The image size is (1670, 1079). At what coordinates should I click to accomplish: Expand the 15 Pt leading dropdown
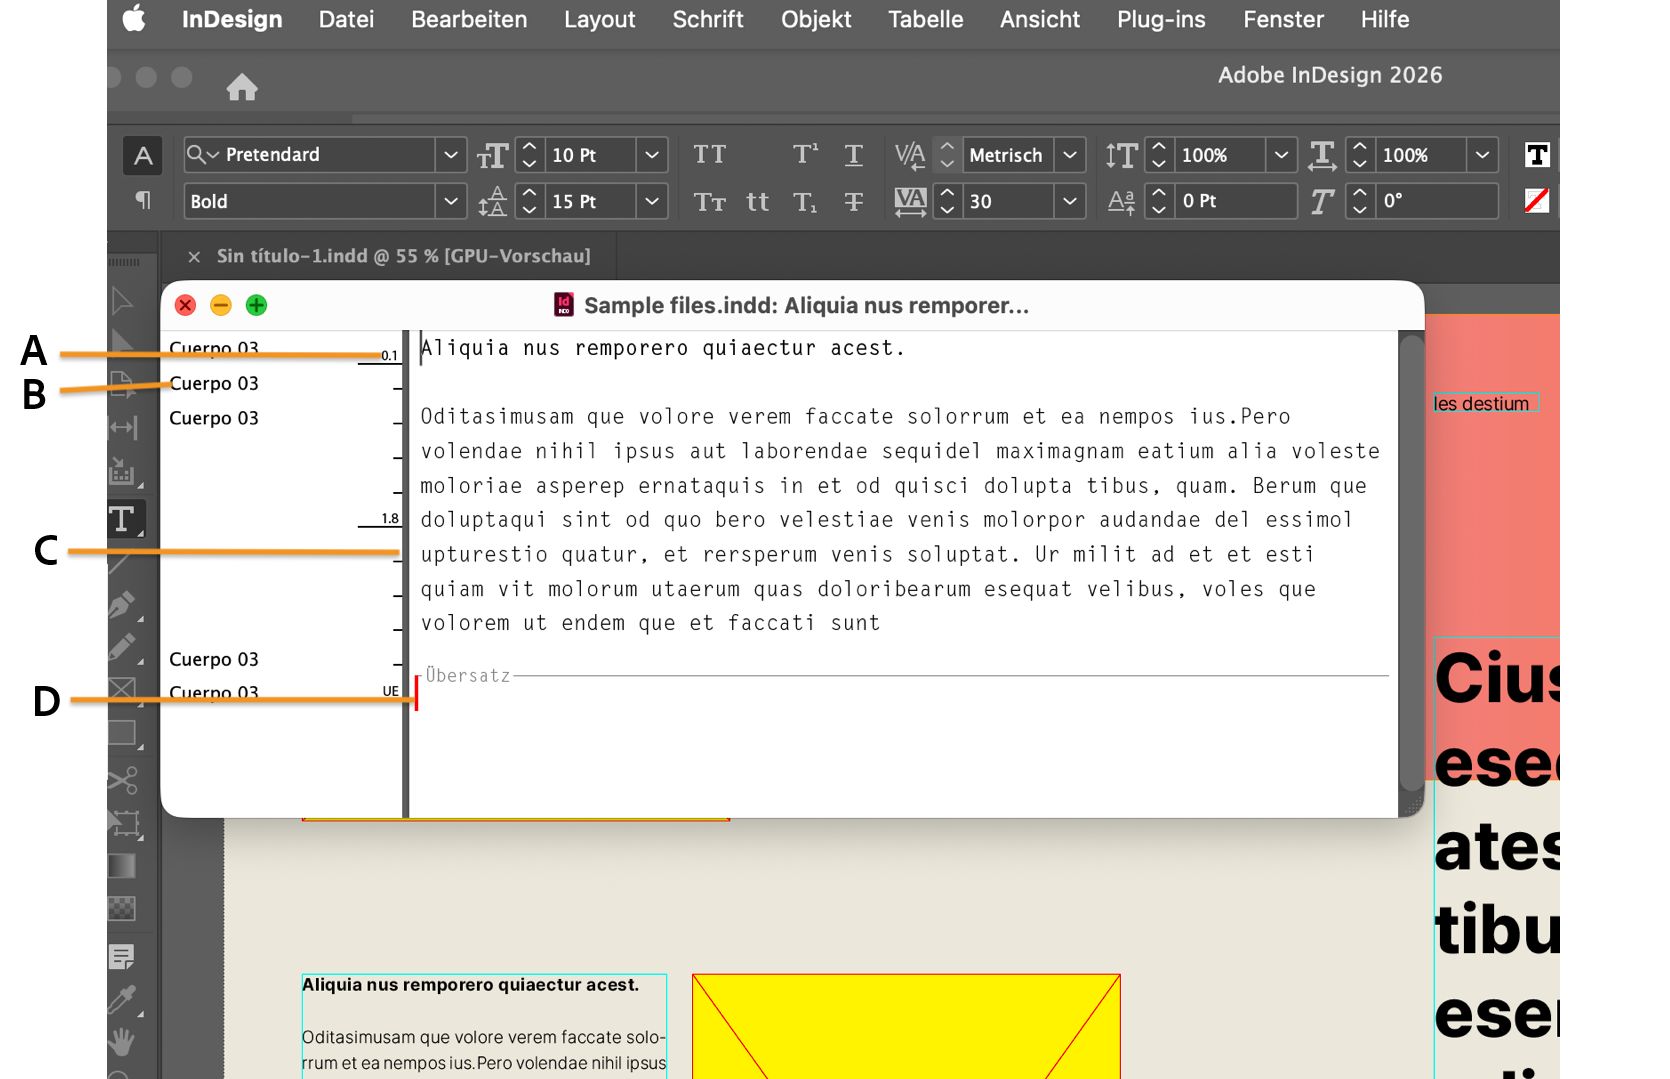pos(652,201)
